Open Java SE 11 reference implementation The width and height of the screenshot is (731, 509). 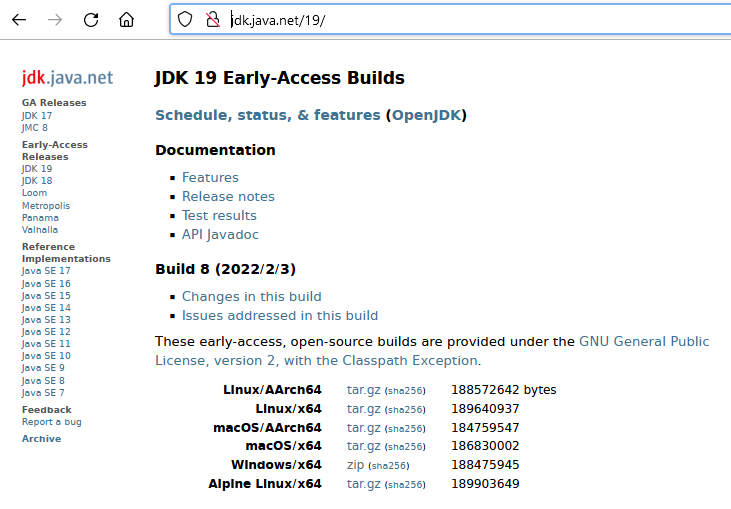[x=46, y=344]
